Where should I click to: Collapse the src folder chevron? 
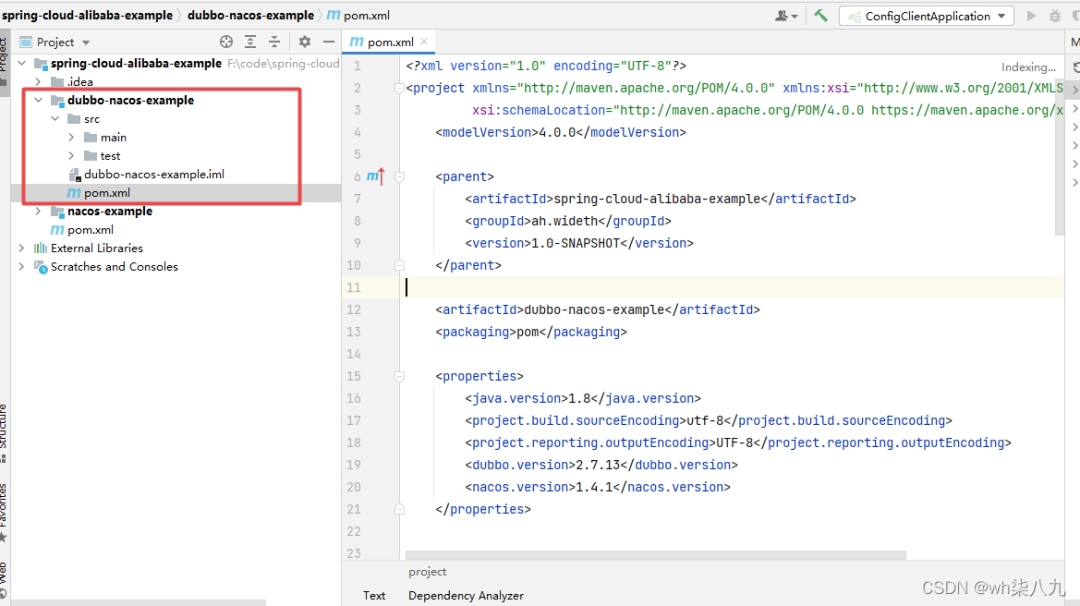[56, 118]
